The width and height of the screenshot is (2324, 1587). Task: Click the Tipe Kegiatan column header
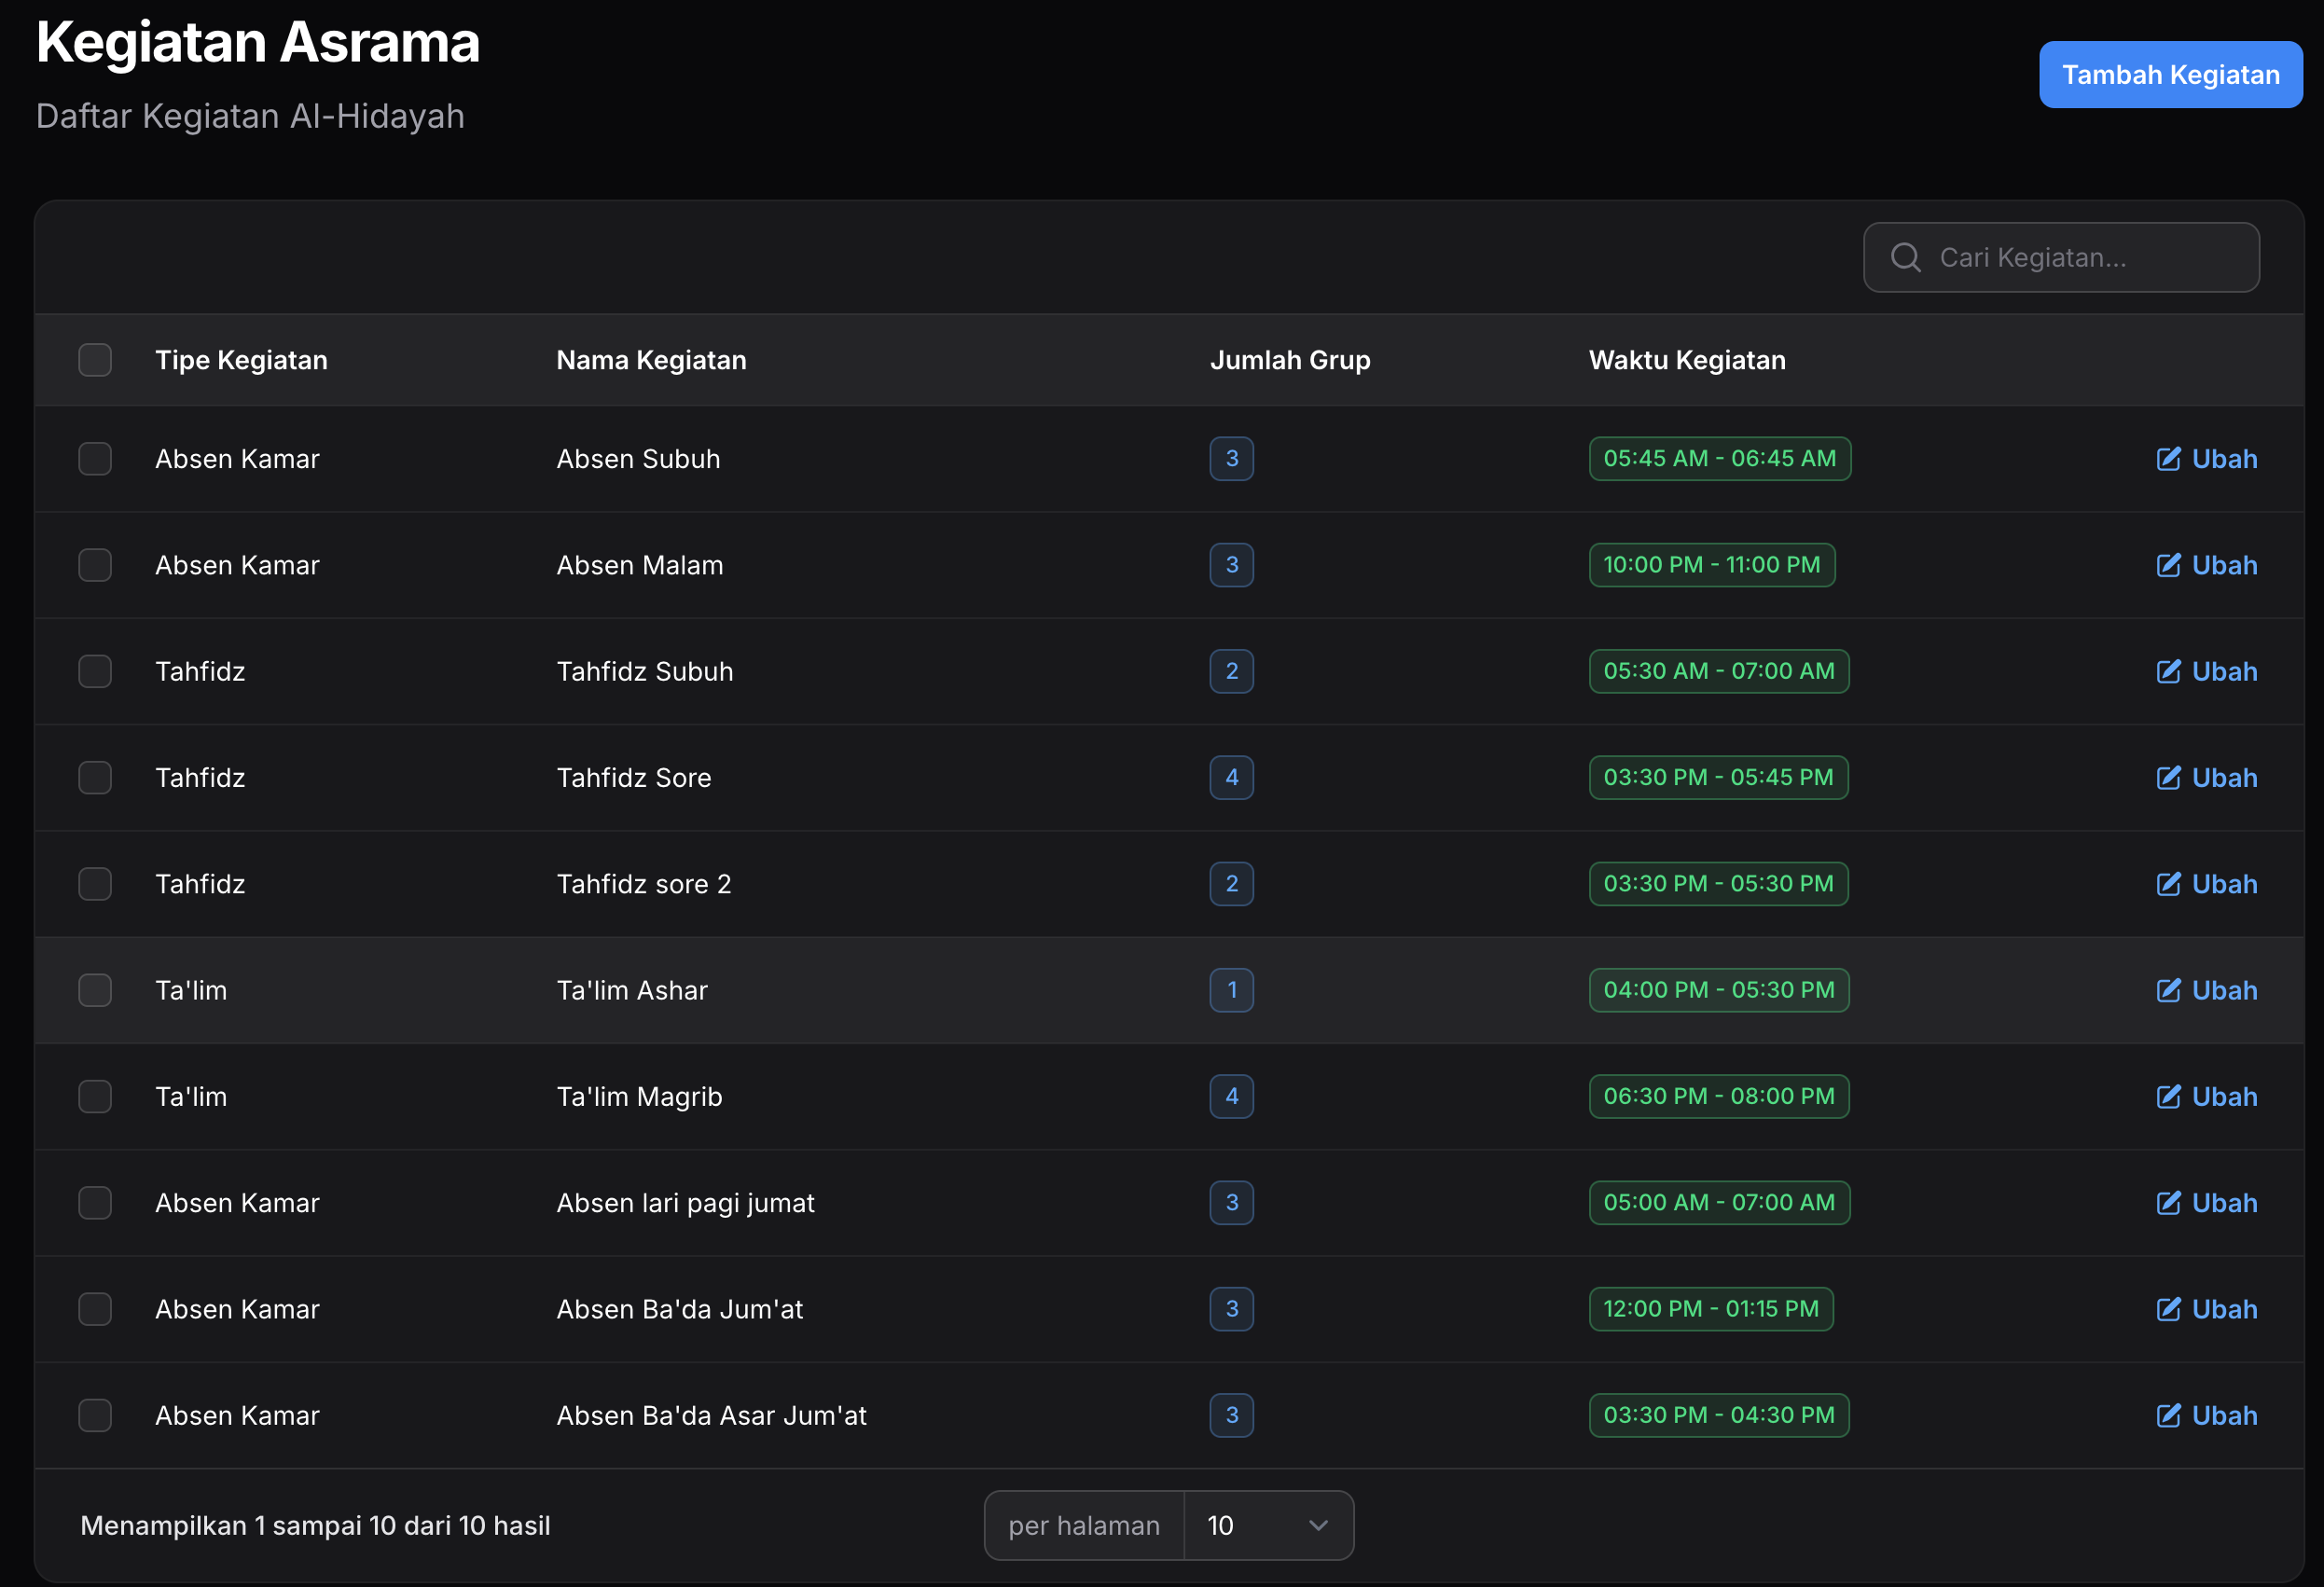point(241,360)
